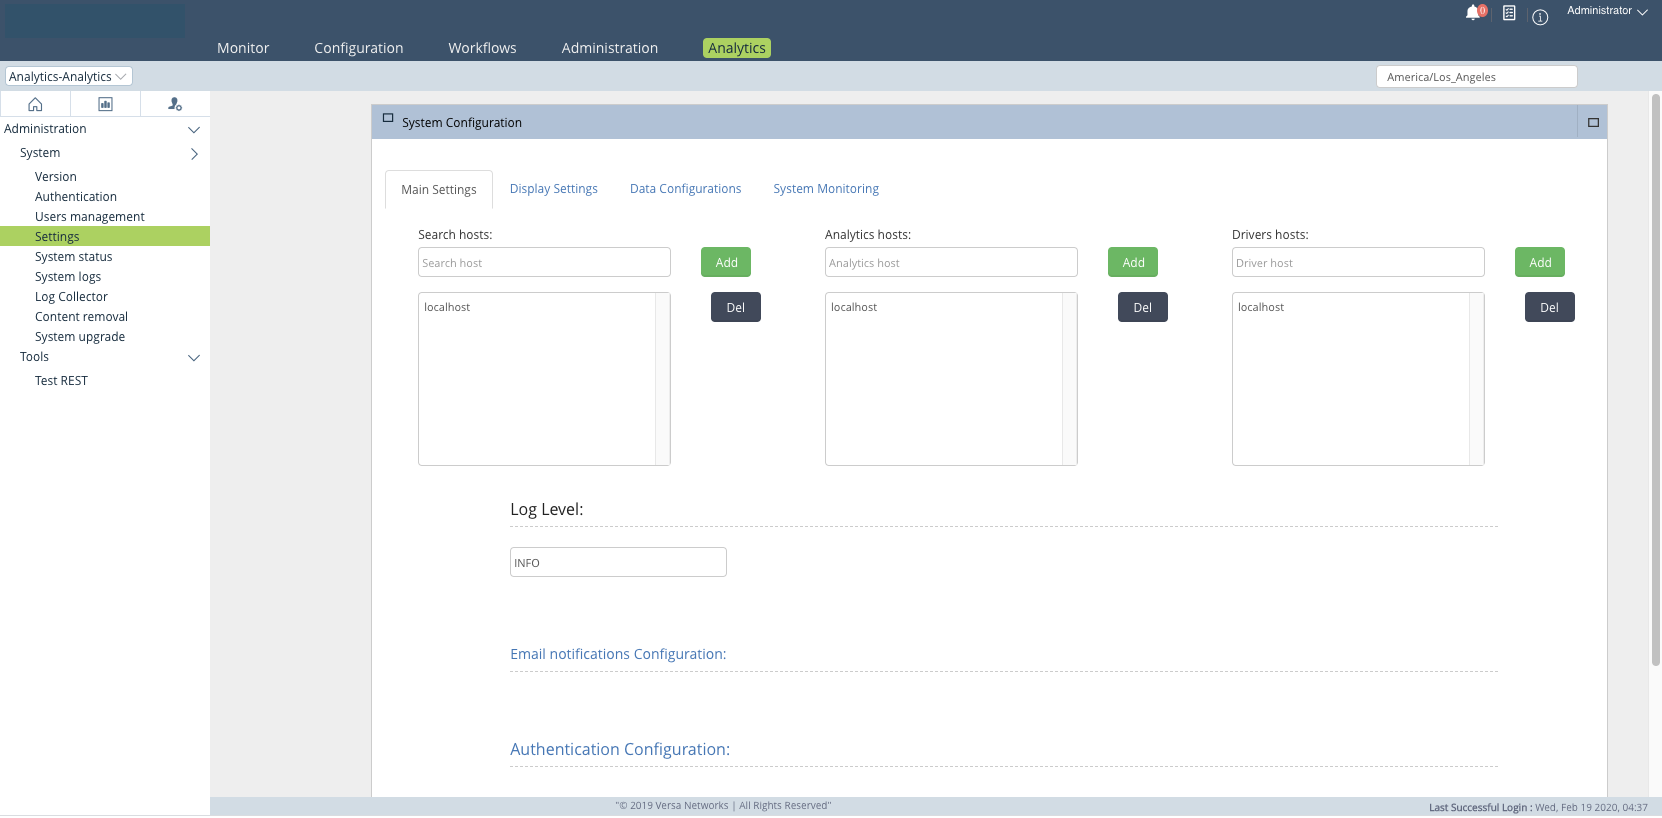Screen dimensions: 1662x818
Task: Select the Analytics top menu
Action: [737, 48]
